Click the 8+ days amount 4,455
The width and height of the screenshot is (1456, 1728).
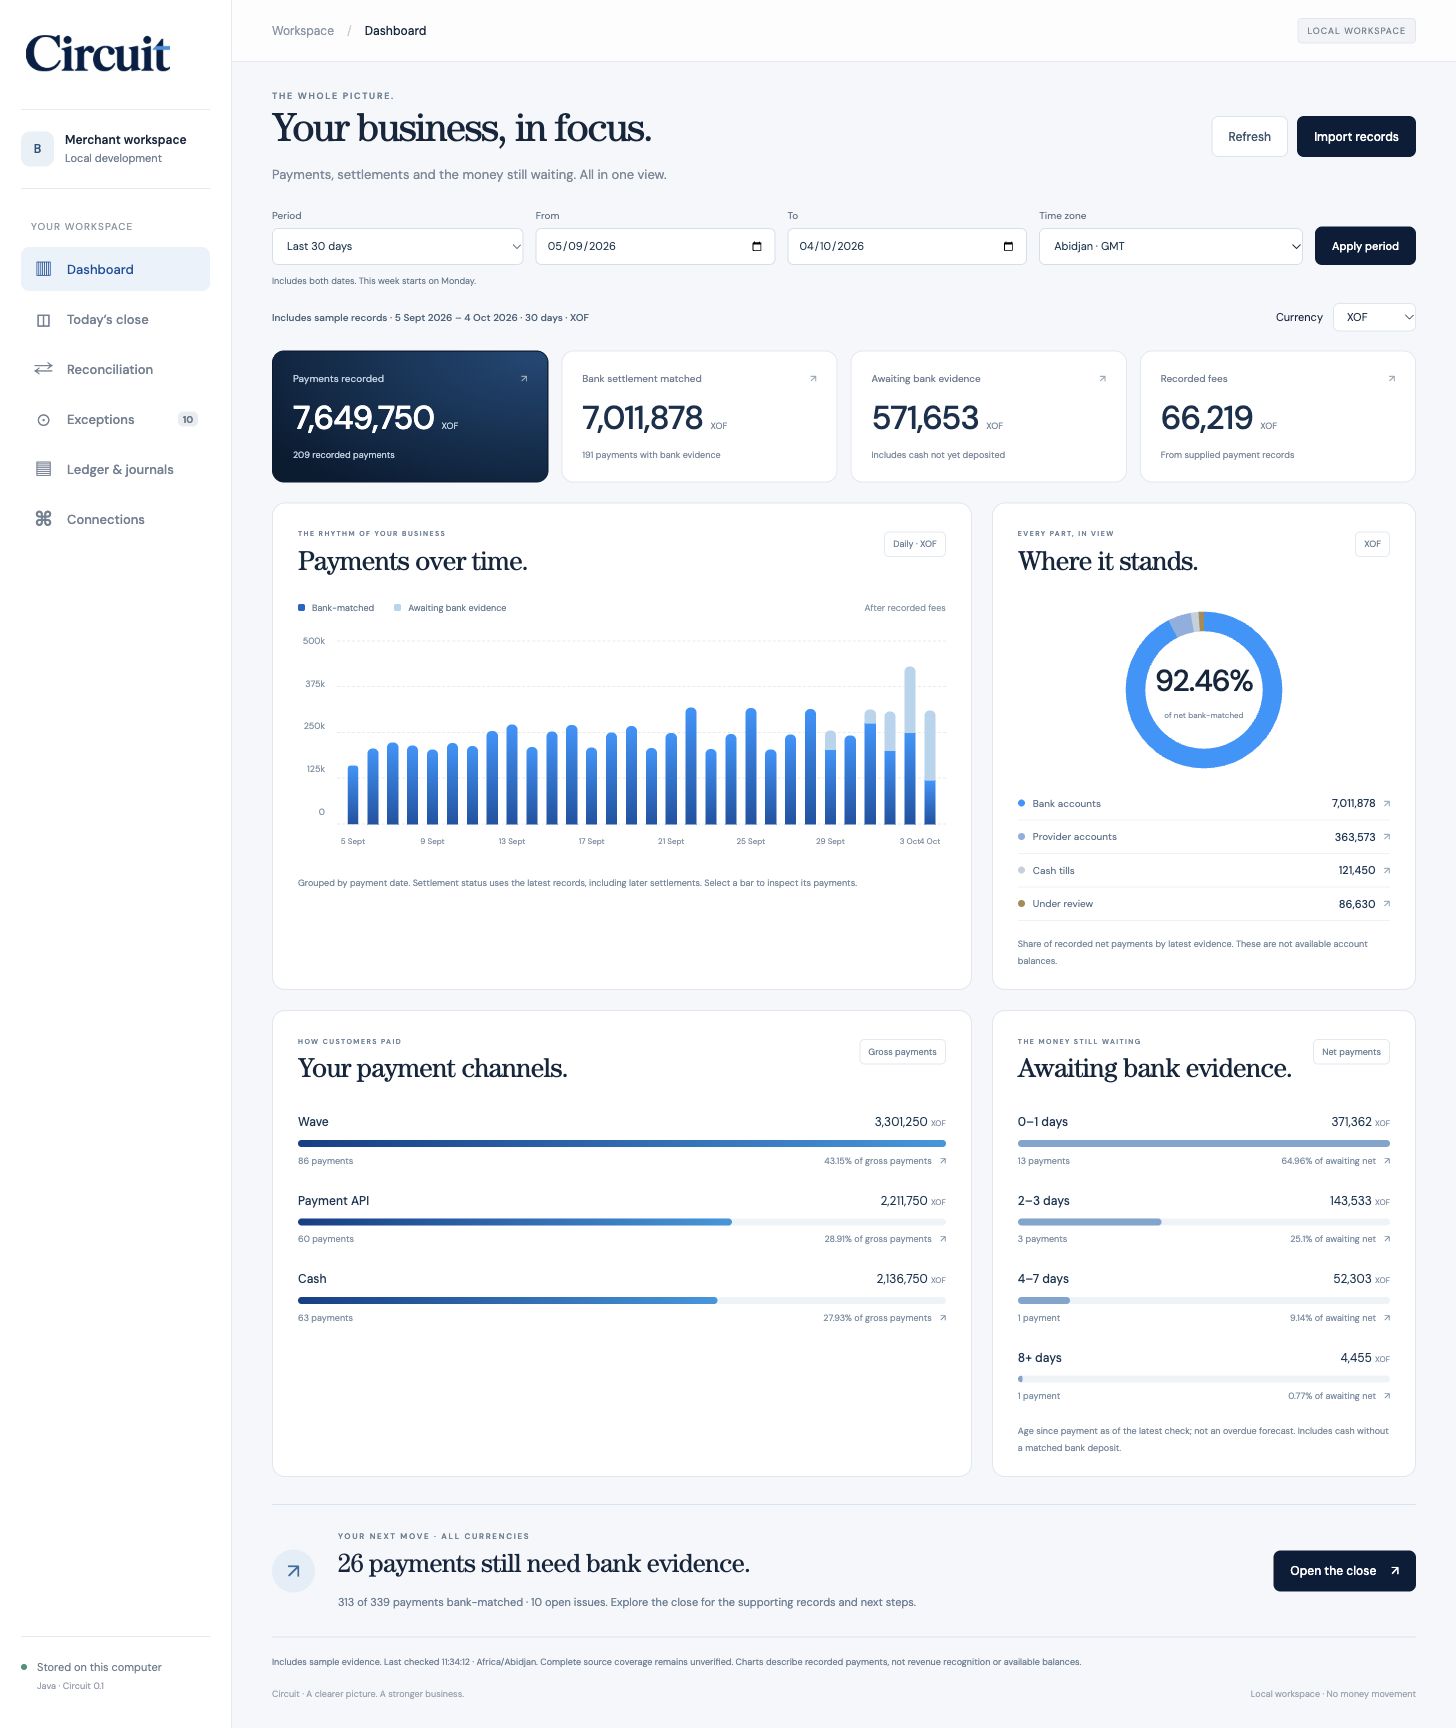coord(1356,1358)
